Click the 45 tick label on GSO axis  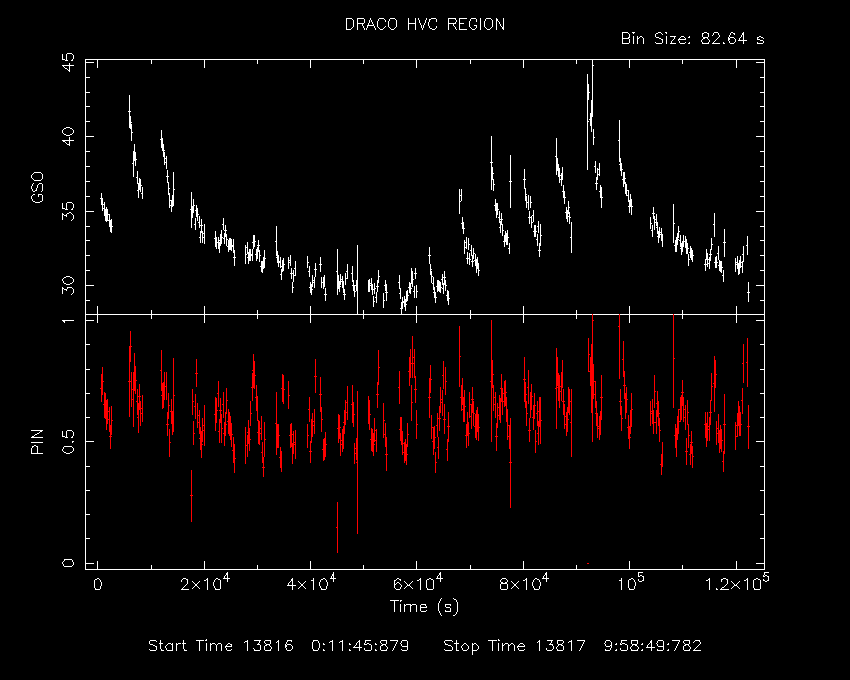(x=69, y=63)
